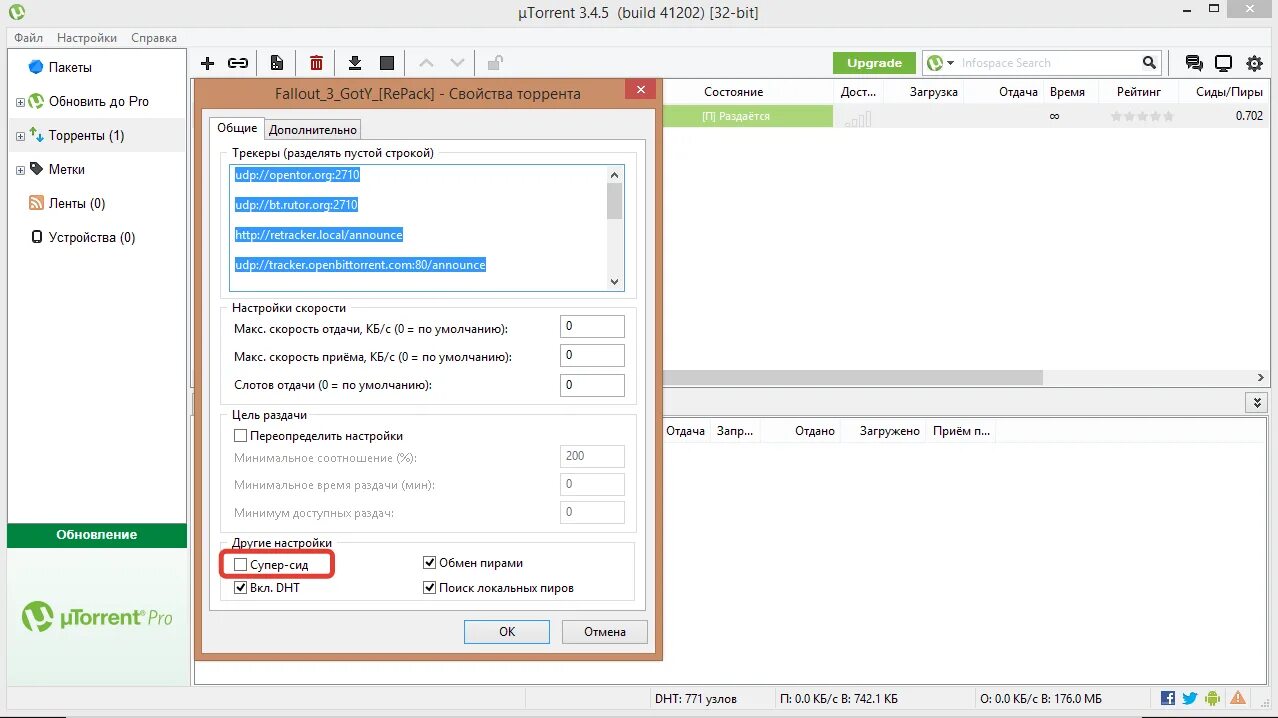Click the Сиды/Пиры column header
Viewport: 1278px width, 718px height.
click(1228, 92)
